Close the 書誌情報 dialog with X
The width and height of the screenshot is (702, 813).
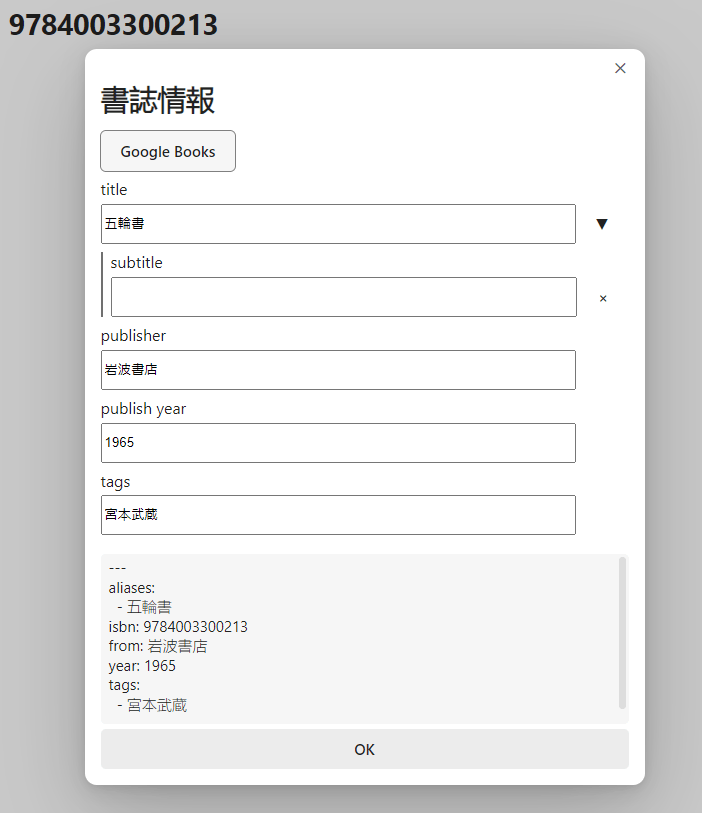[x=620, y=68]
